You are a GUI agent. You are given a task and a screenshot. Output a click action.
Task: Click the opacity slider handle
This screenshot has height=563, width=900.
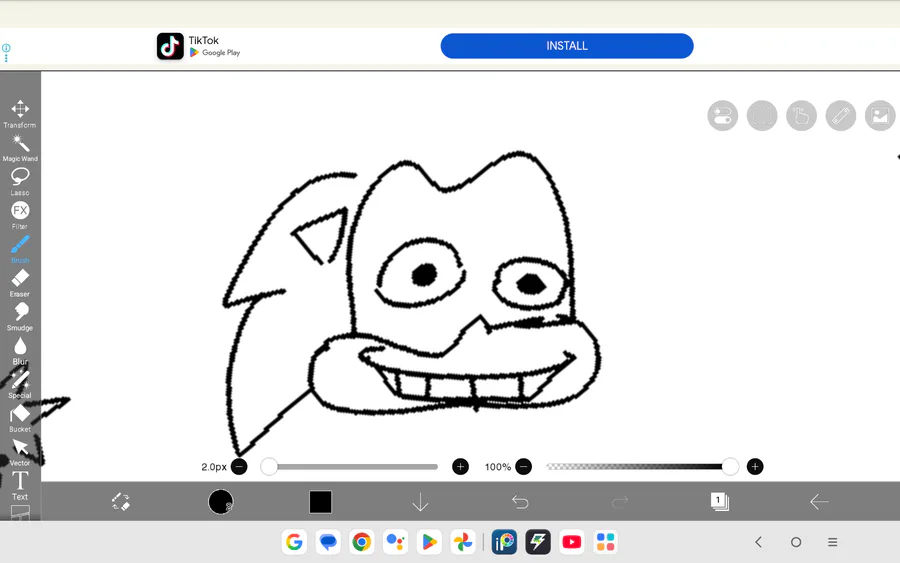(x=730, y=467)
